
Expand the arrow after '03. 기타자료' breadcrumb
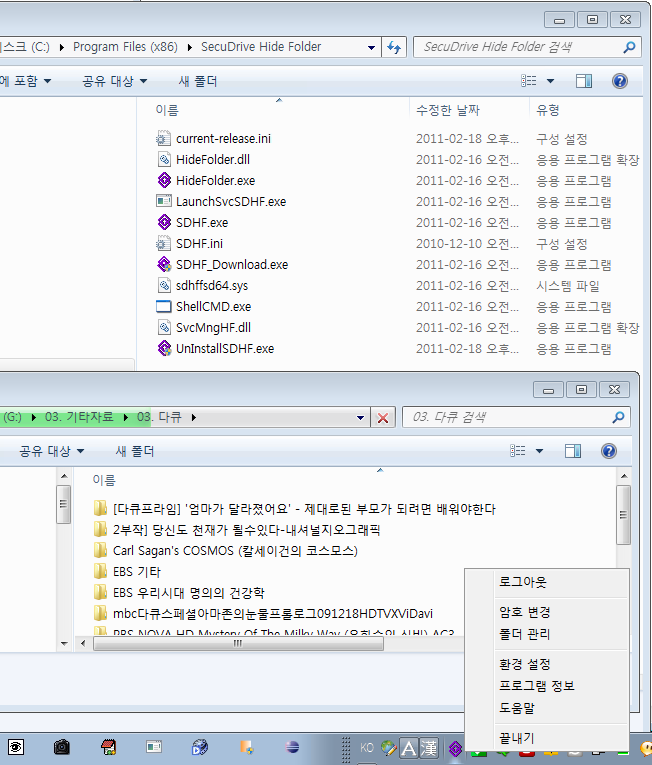point(126,418)
